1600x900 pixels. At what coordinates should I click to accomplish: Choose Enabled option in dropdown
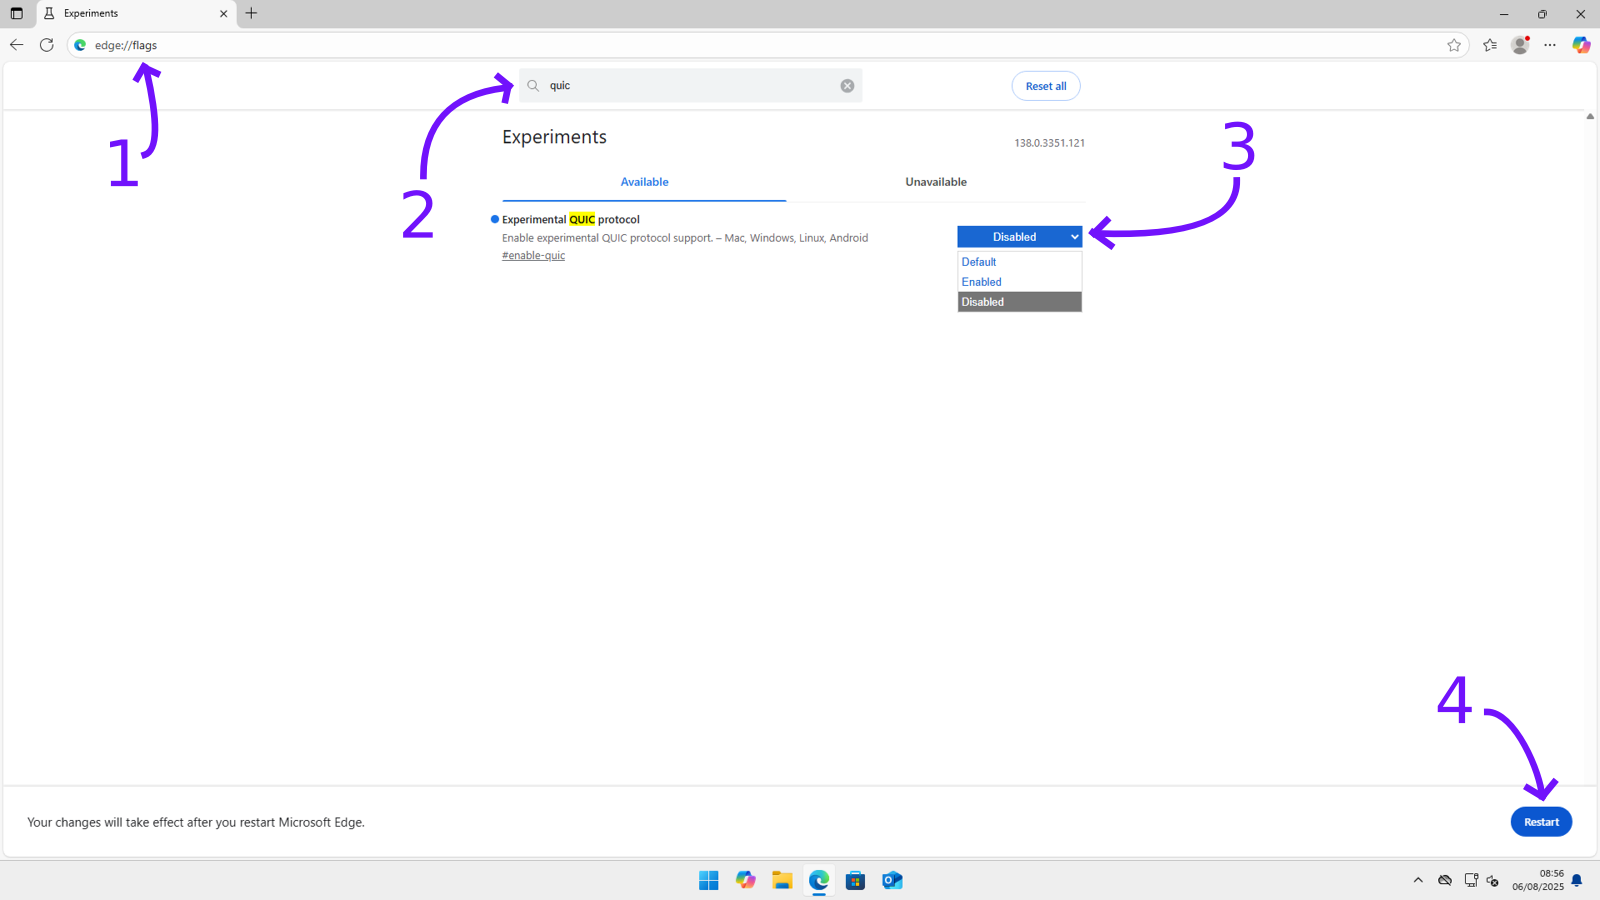(1019, 282)
